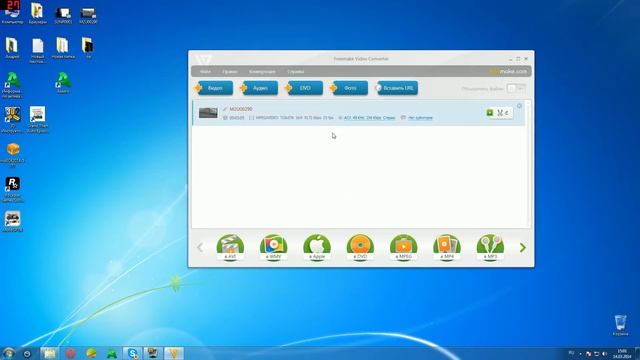Add audio files using the 'Аудио' button
Viewport: 640px width, 360px height.
[259, 88]
